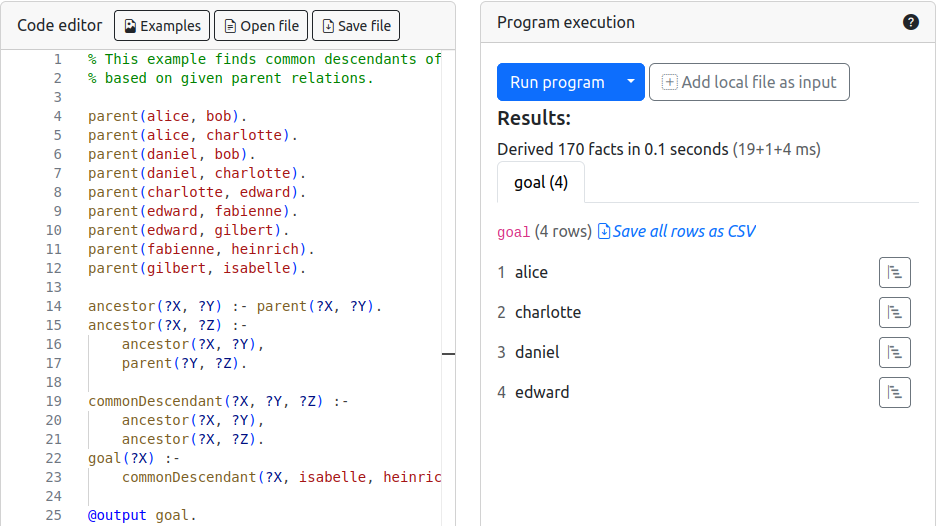937x526 pixels.
Task: Click parent(?Y, ?Z) on line 17
Action: (184, 363)
